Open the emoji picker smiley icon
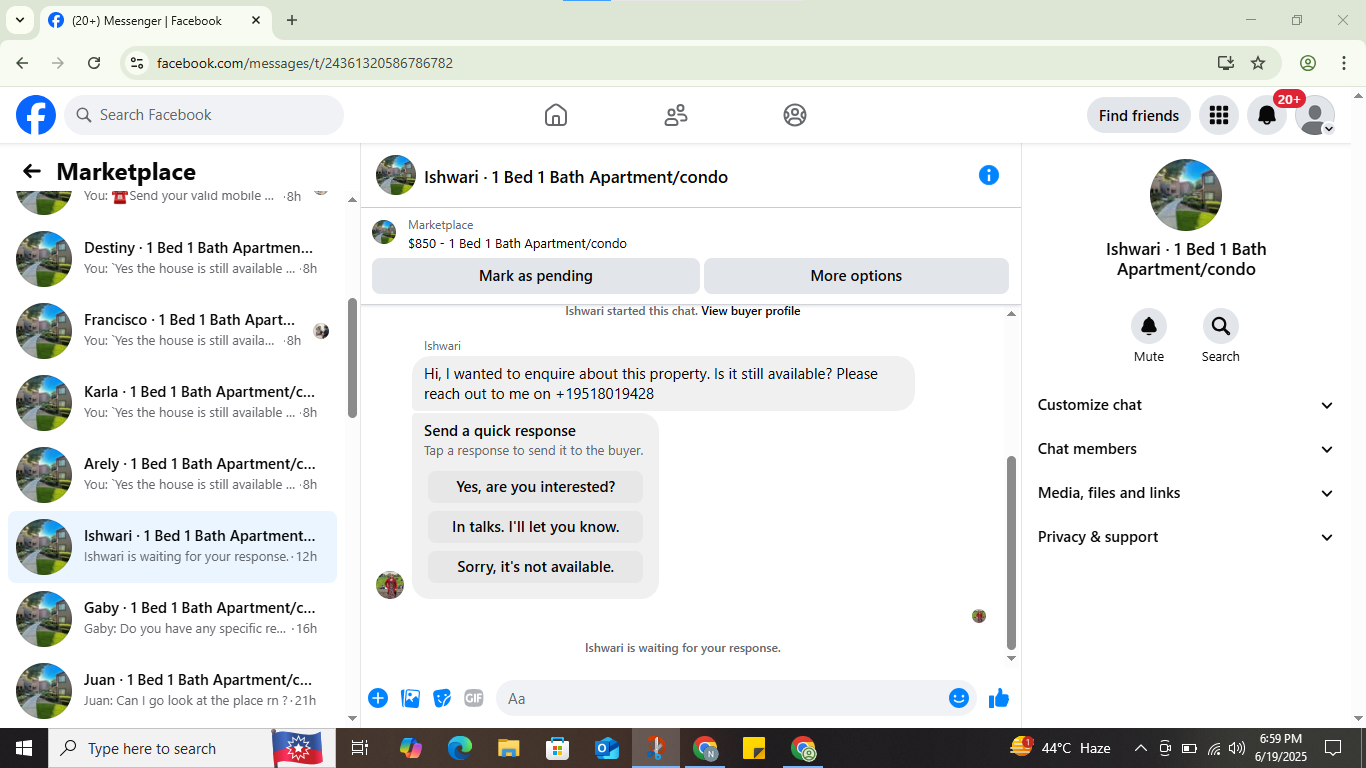 coord(959,698)
